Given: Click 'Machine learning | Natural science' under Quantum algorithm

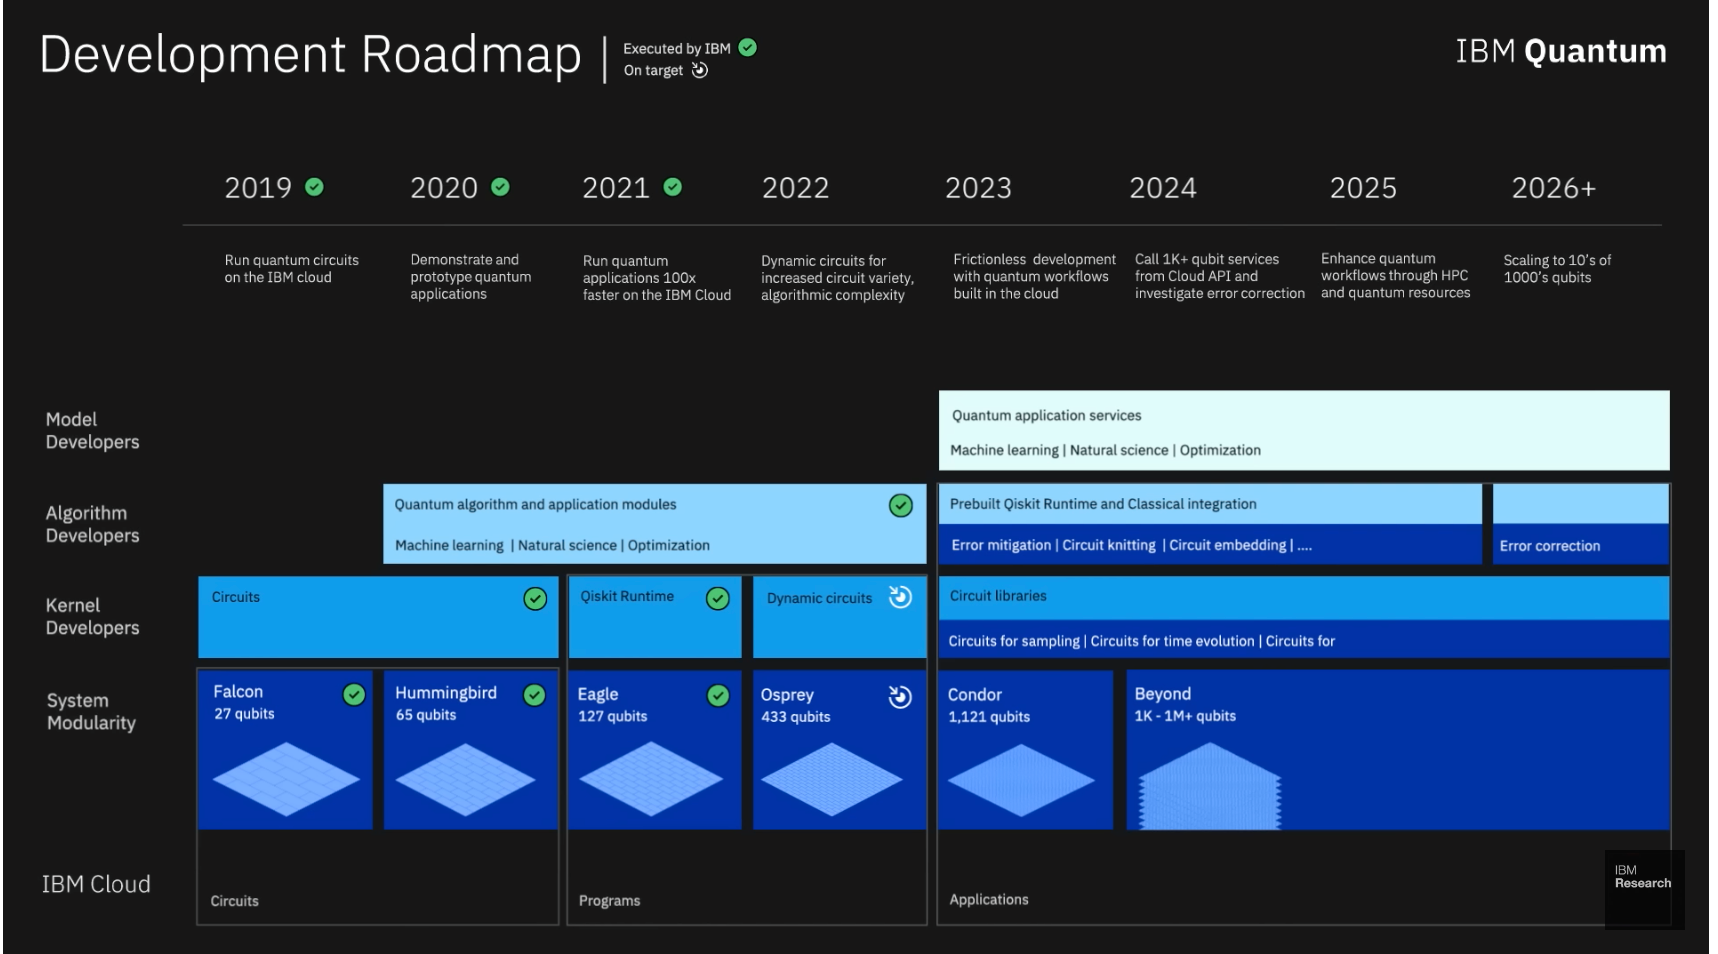Looking at the screenshot, I should point(552,545).
